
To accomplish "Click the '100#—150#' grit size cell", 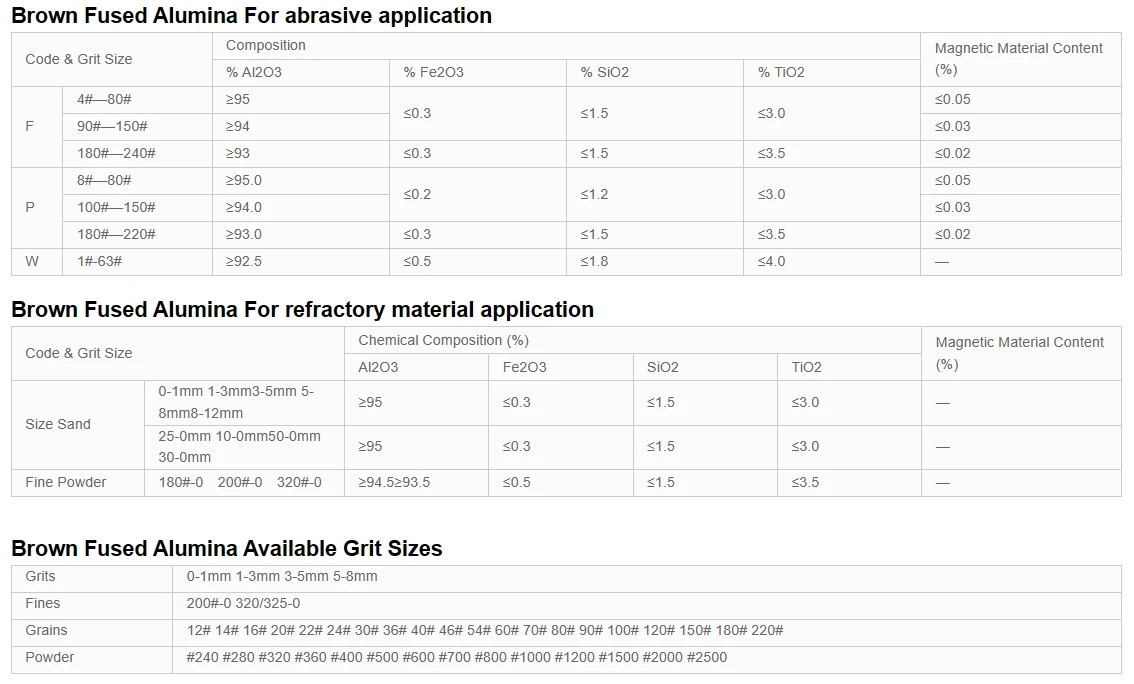I will [x=137, y=208].
